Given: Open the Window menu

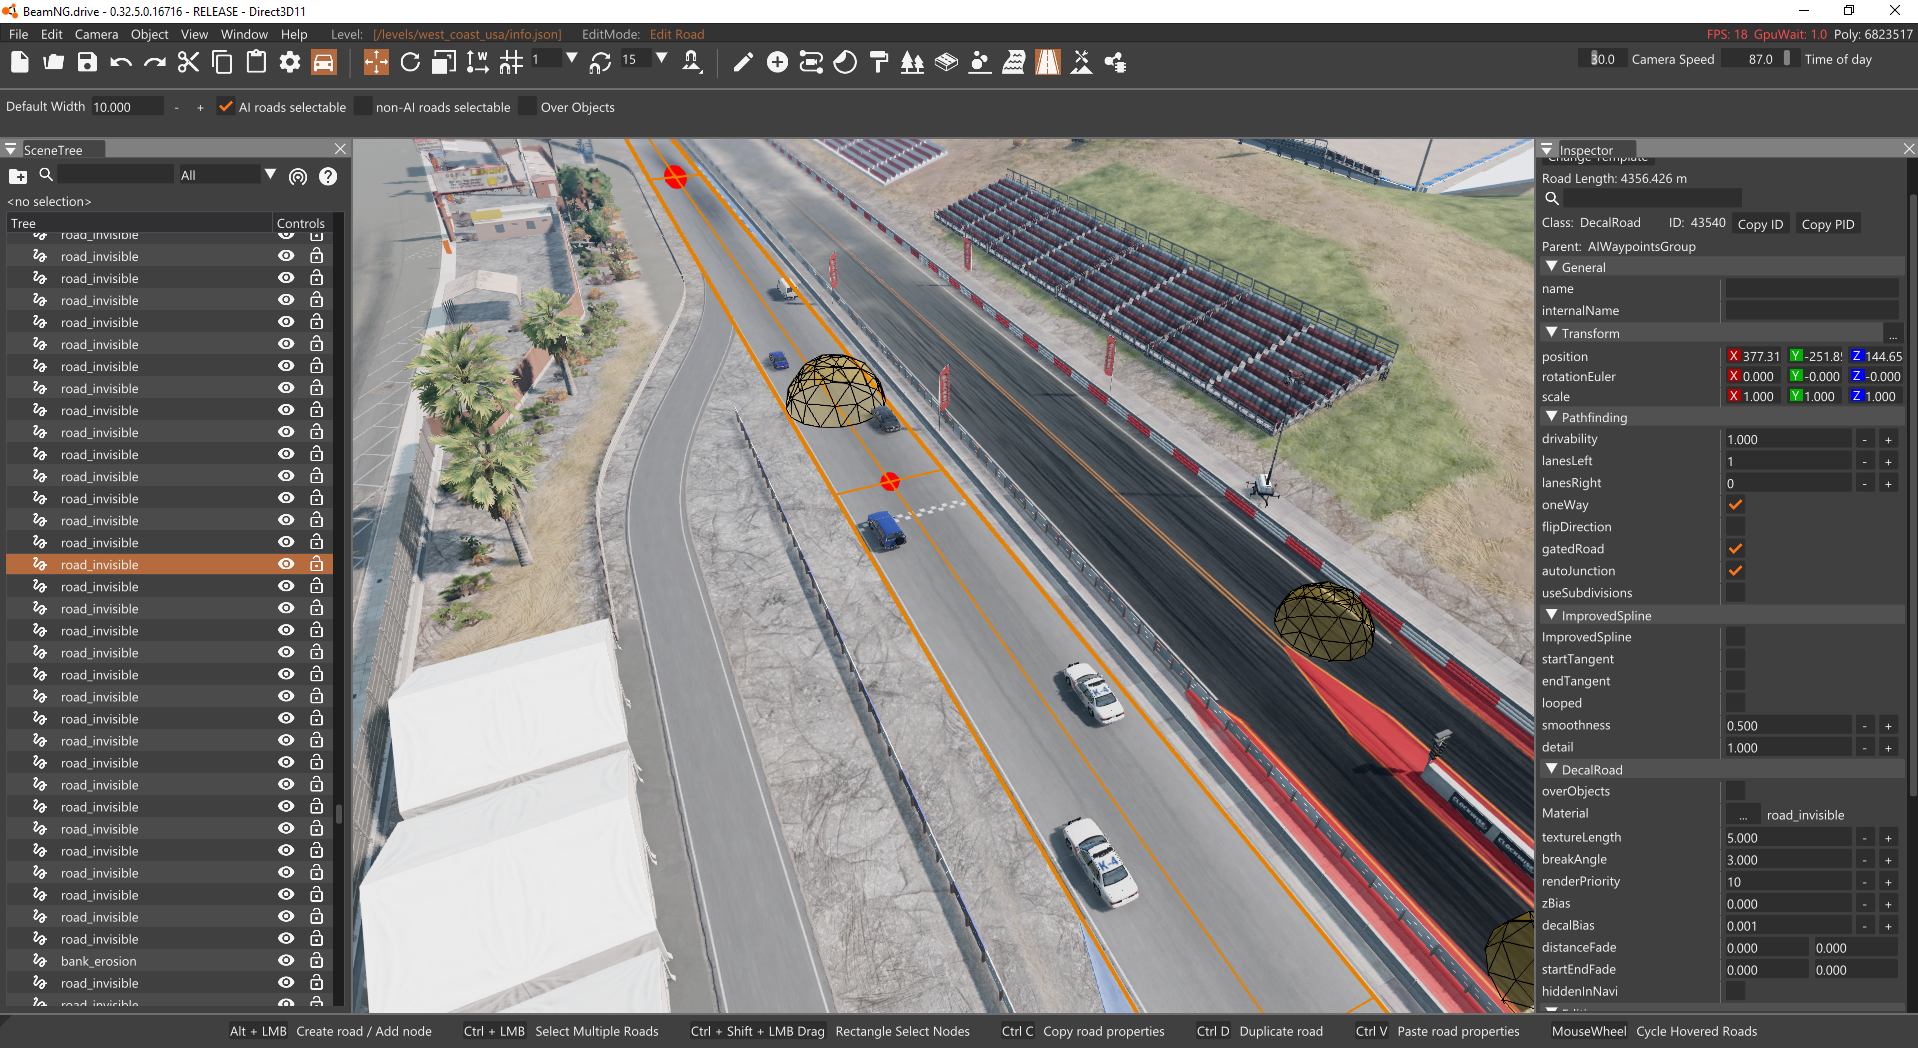Looking at the screenshot, I should click(244, 34).
